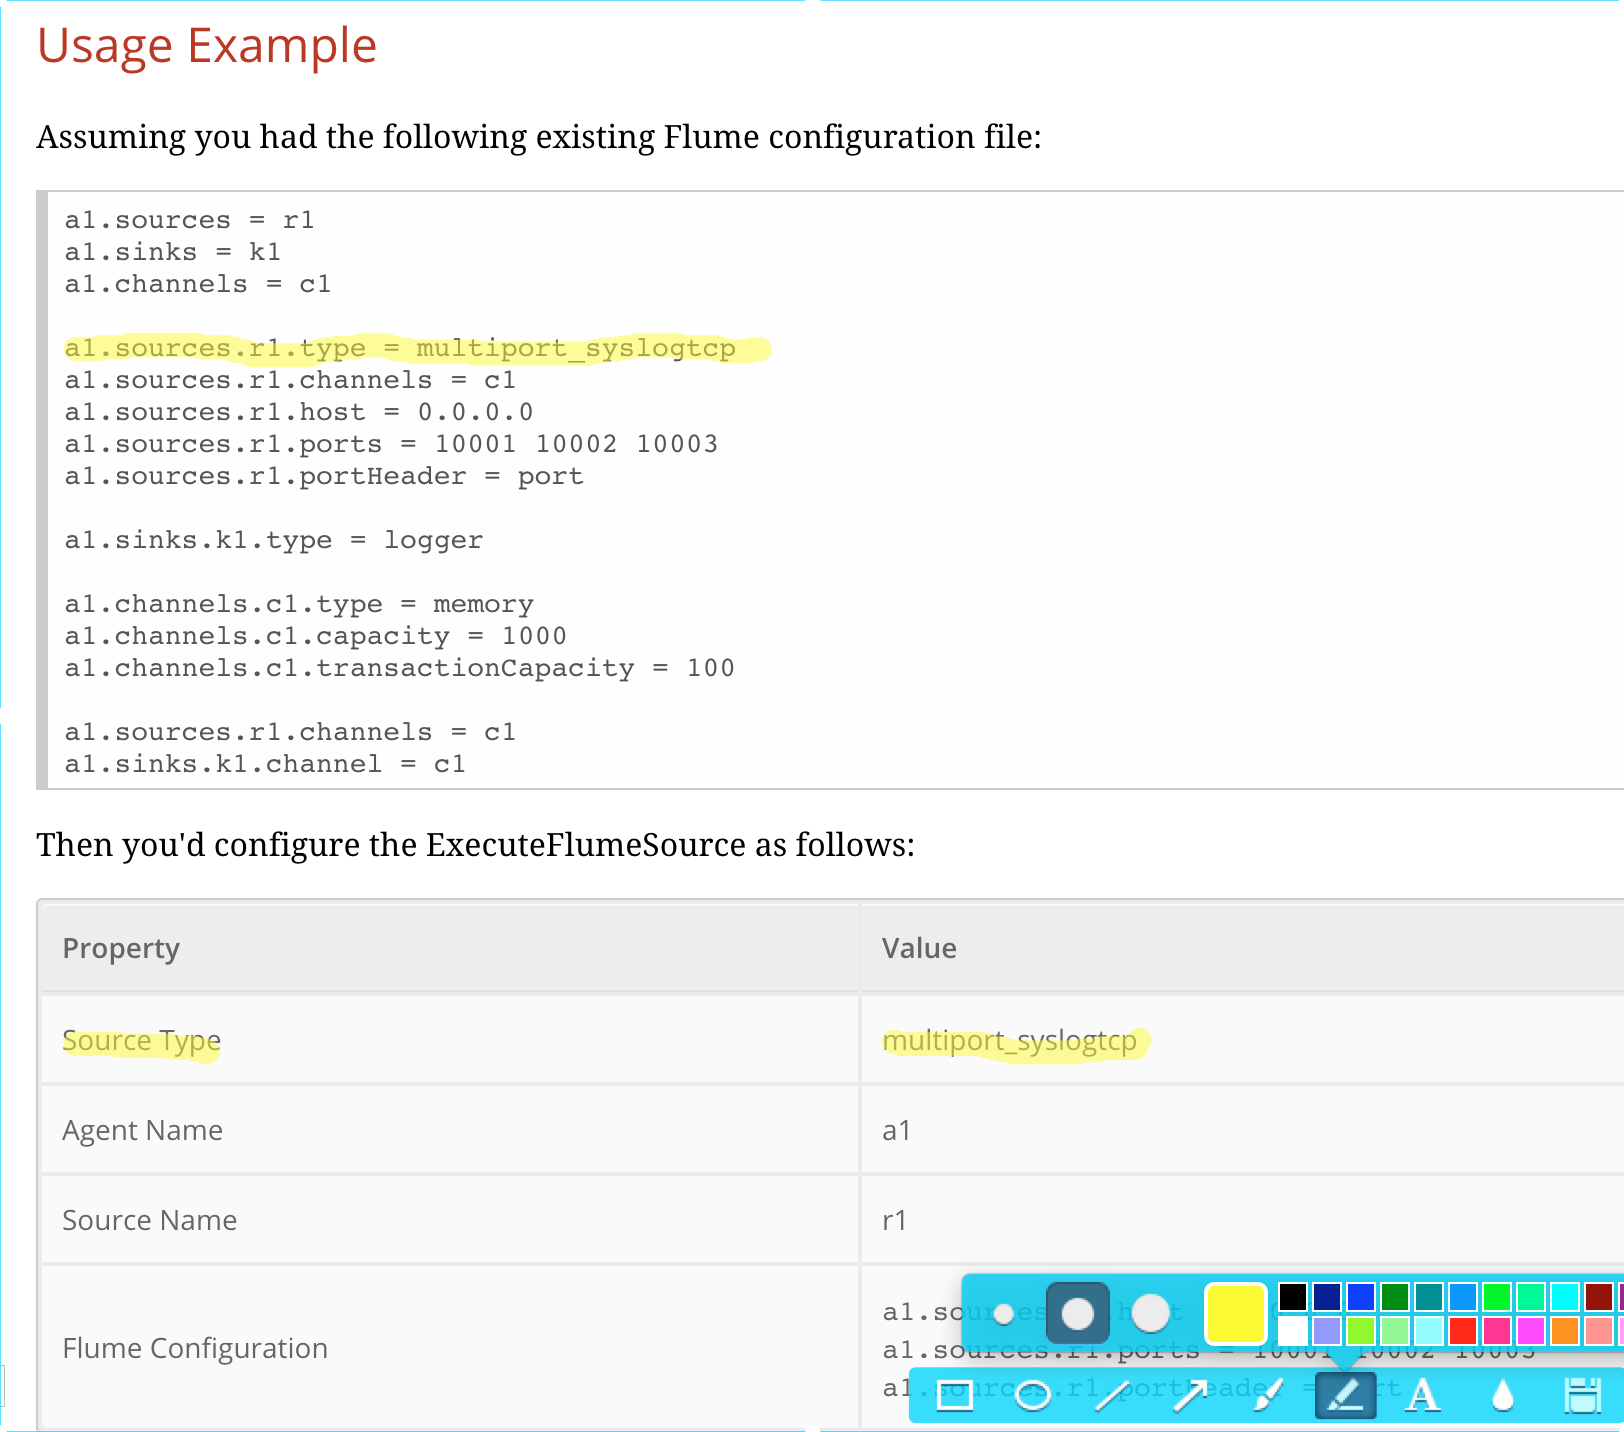Viewport: 1624px width, 1432px height.
Task: Choose the large stroke size
Action: pos(1150,1313)
